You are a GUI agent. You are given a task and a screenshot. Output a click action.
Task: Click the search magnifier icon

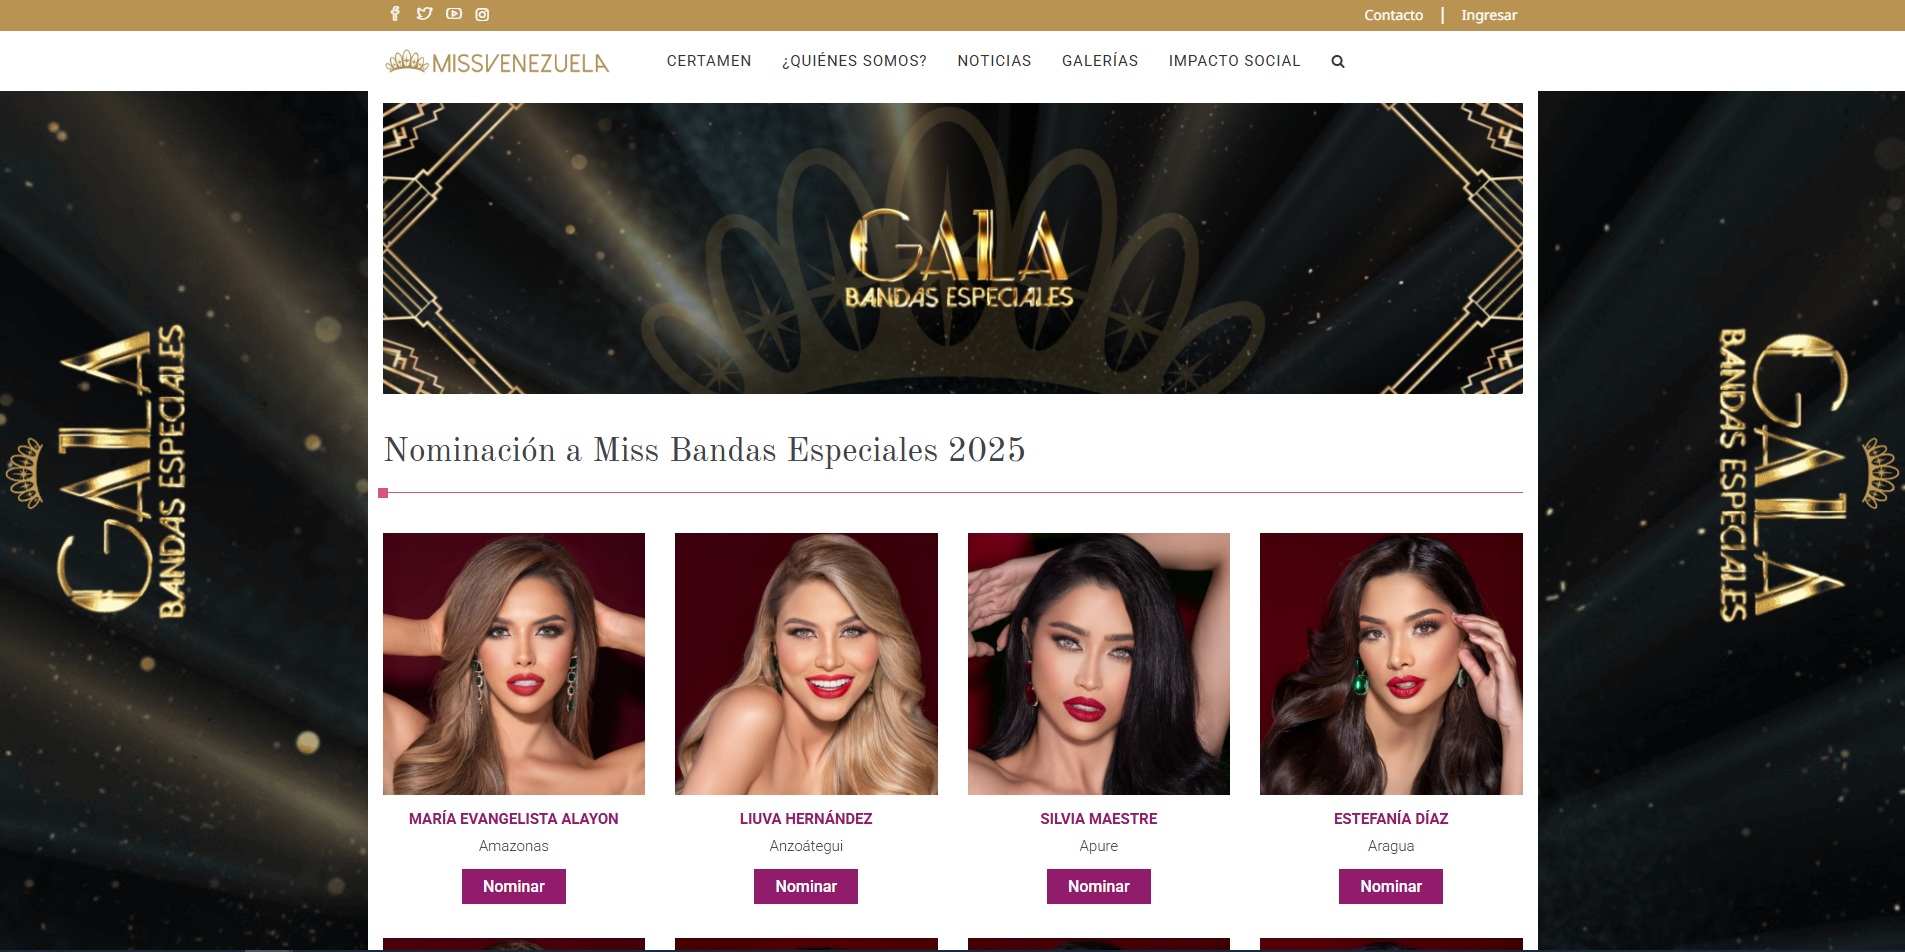click(1338, 62)
